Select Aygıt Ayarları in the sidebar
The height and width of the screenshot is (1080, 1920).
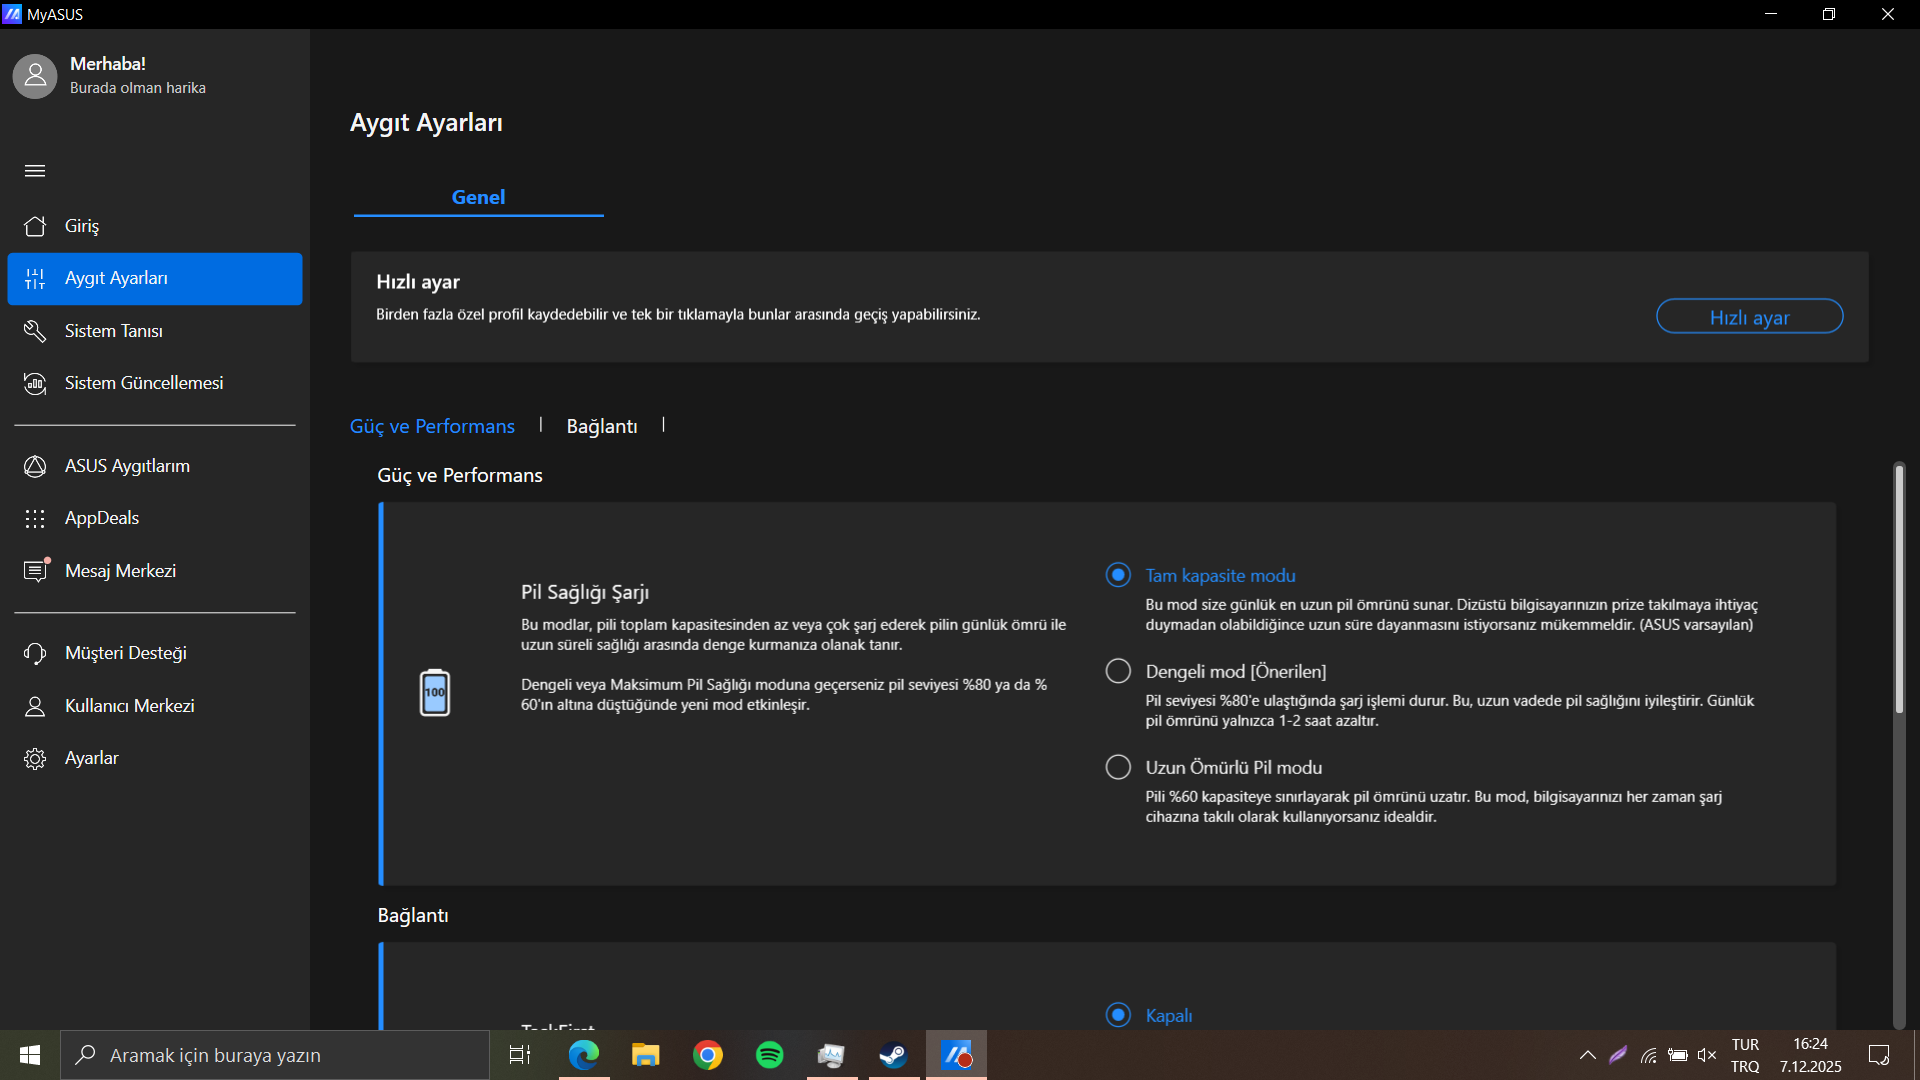click(x=155, y=279)
